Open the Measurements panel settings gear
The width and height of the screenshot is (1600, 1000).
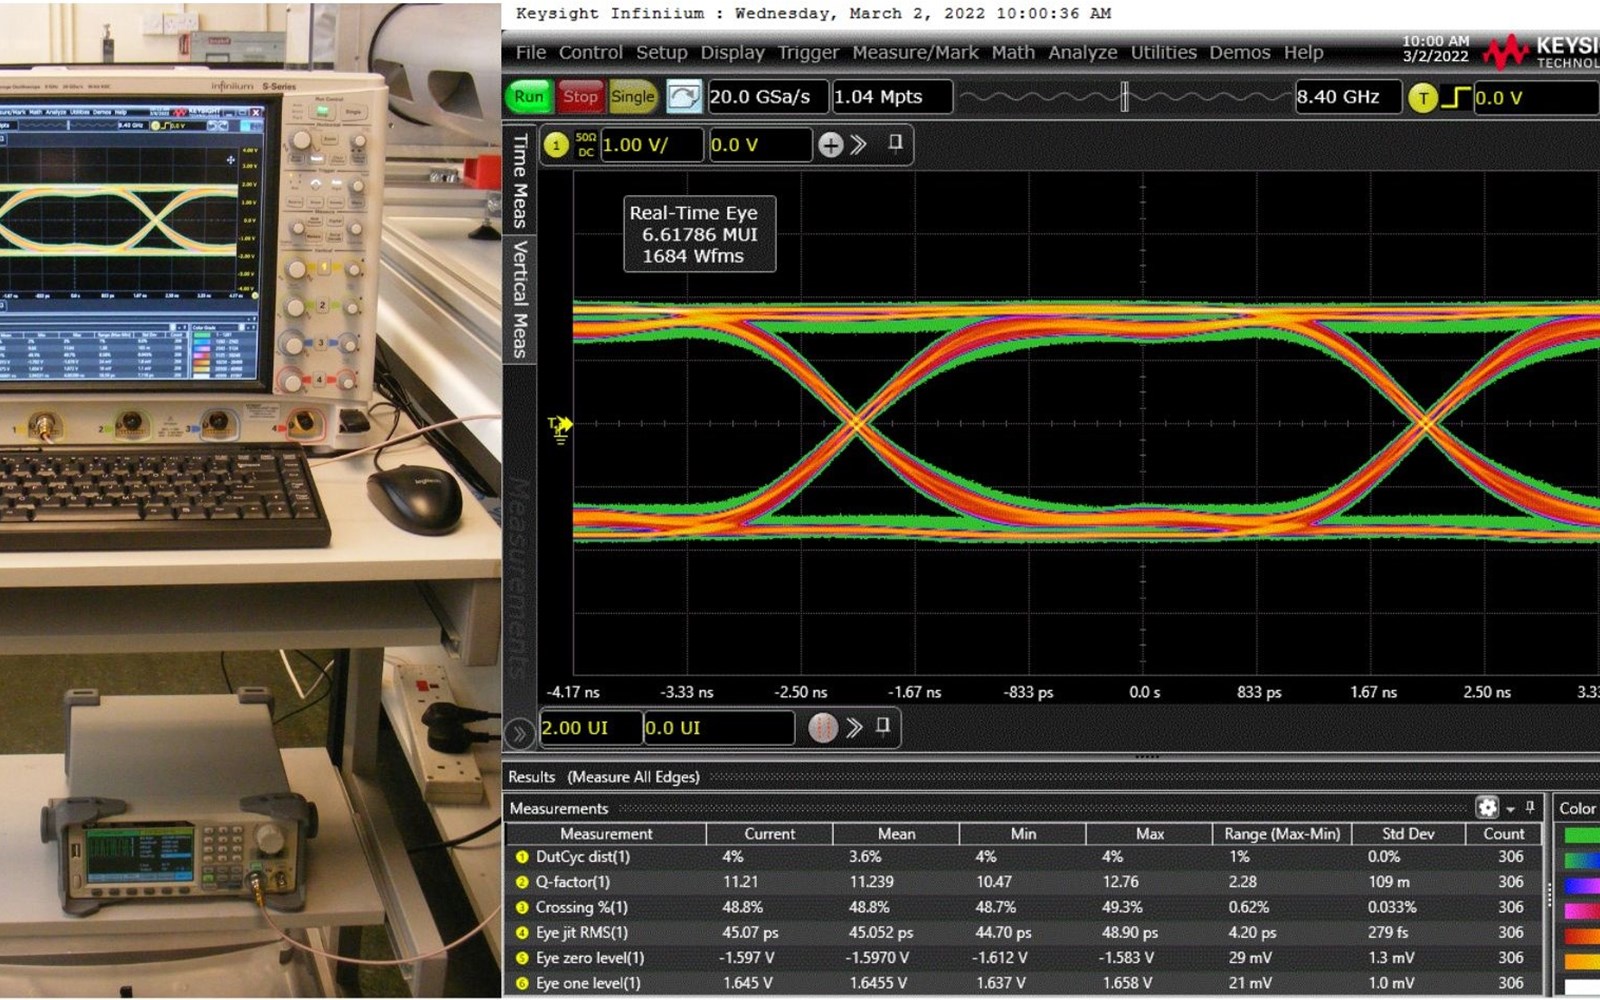(x=1487, y=808)
